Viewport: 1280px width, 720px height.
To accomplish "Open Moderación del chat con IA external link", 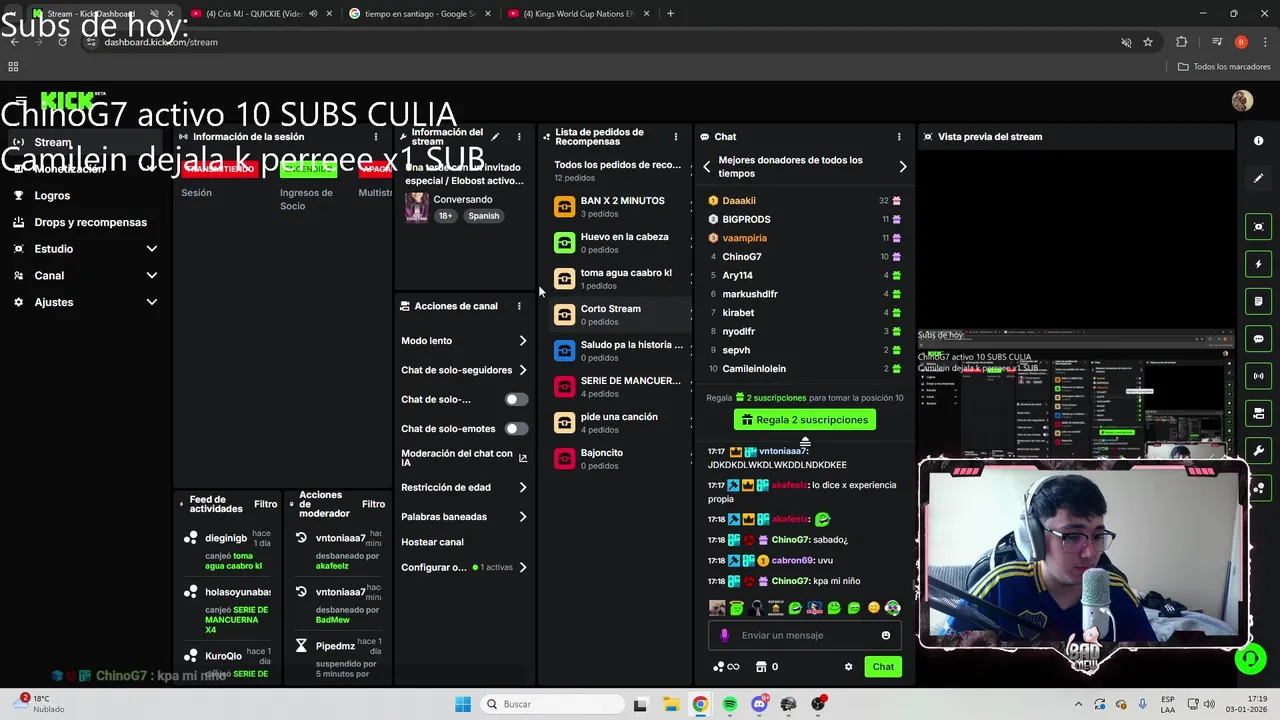I will click(x=522, y=458).
